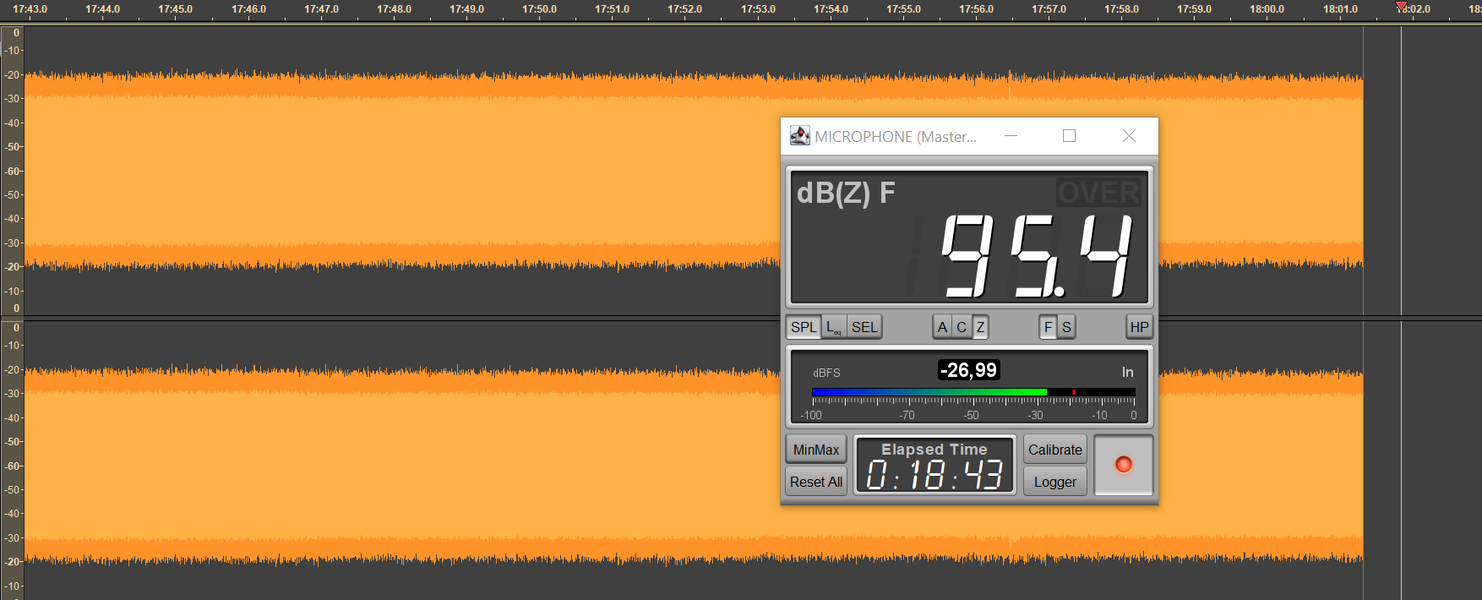Toggle the HP high-pass filter
Viewport: 1482px width, 600px height.
pos(1139,327)
